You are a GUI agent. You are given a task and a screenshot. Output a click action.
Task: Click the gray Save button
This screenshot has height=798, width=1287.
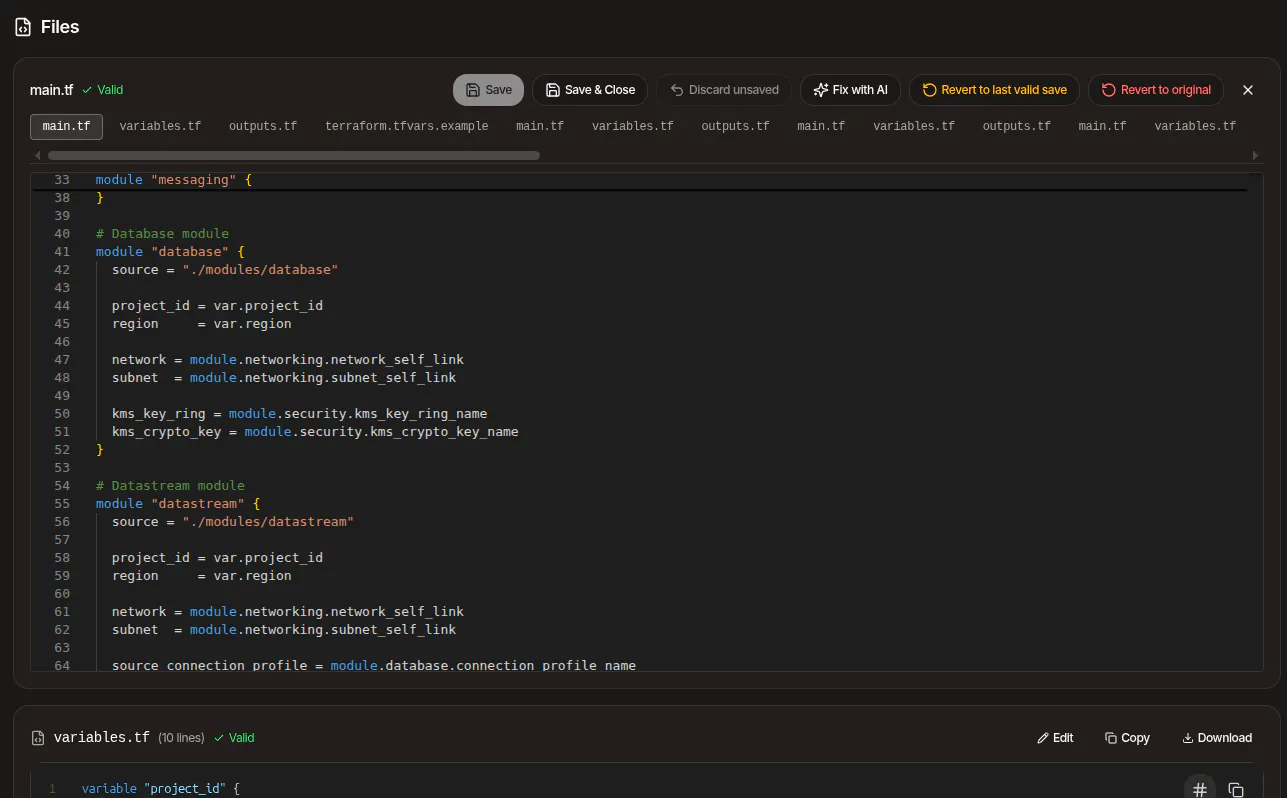pos(488,90)
